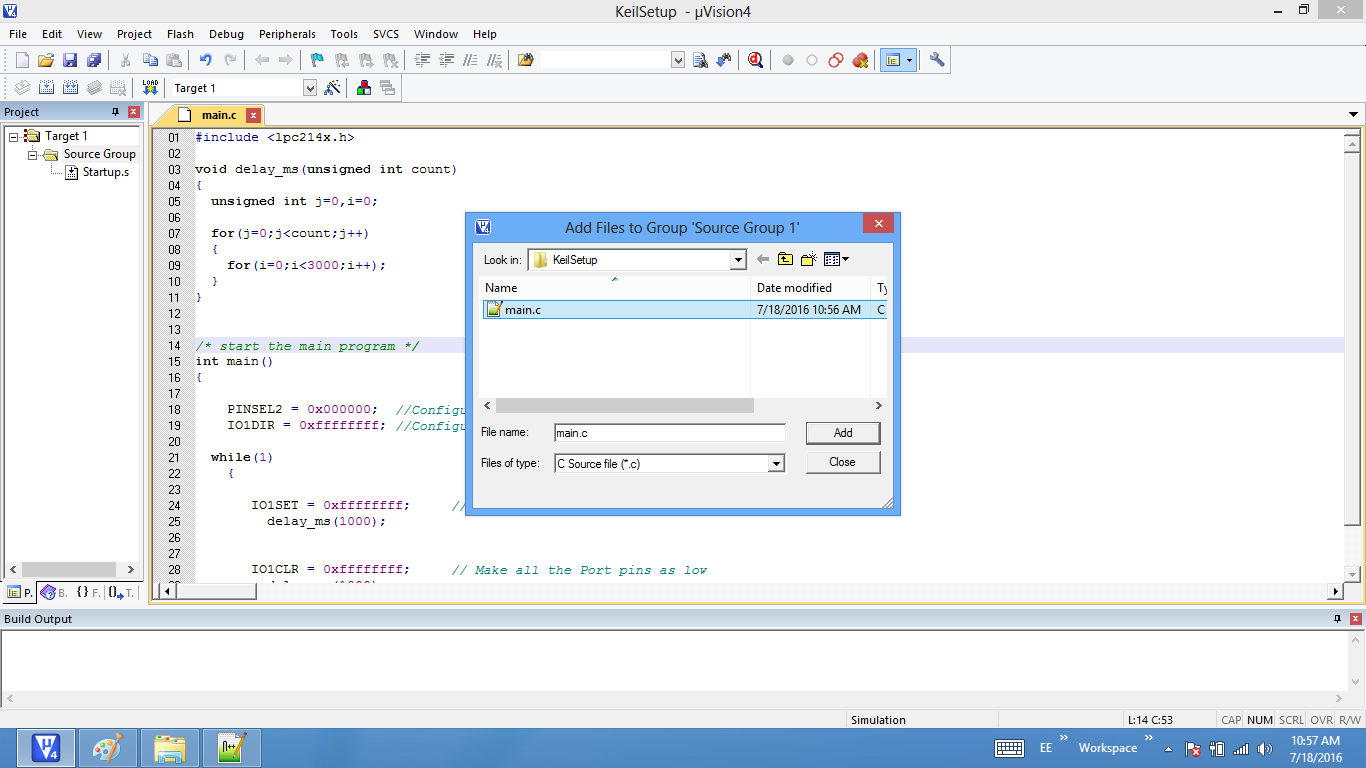Open the SVCS menu
This screenshot has width=1366, height=768.
point(386,34)
